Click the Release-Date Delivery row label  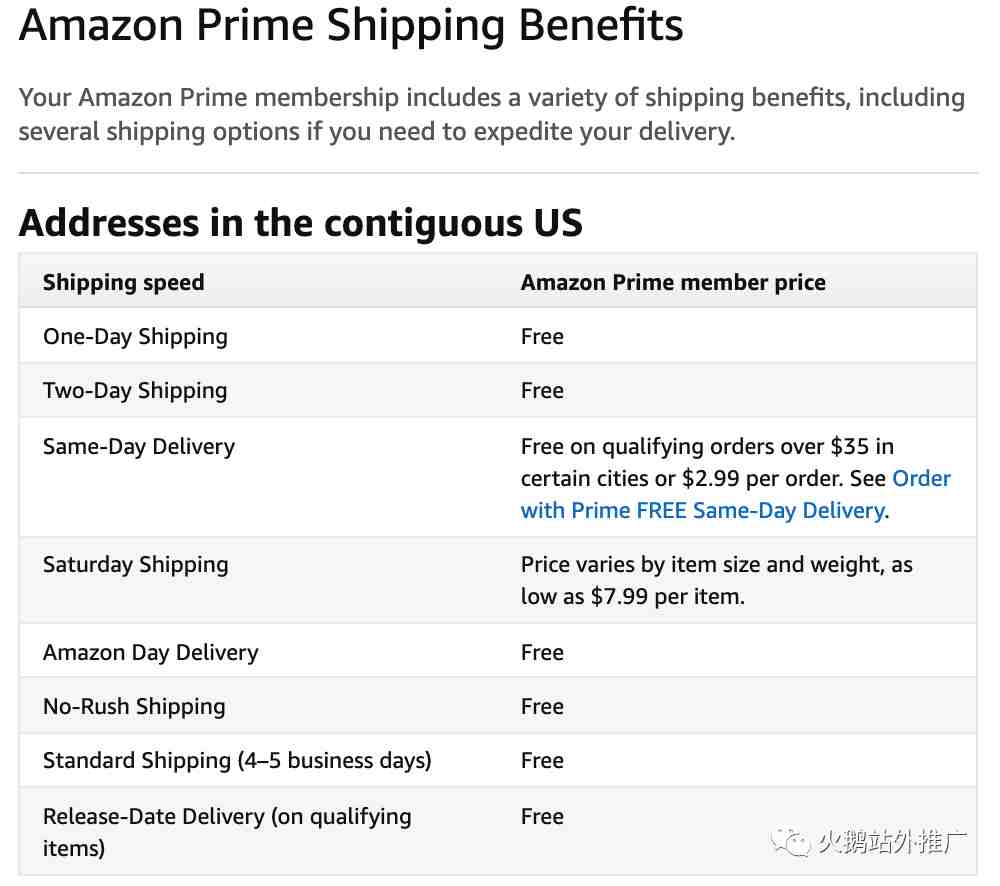[x=227, y=816]
